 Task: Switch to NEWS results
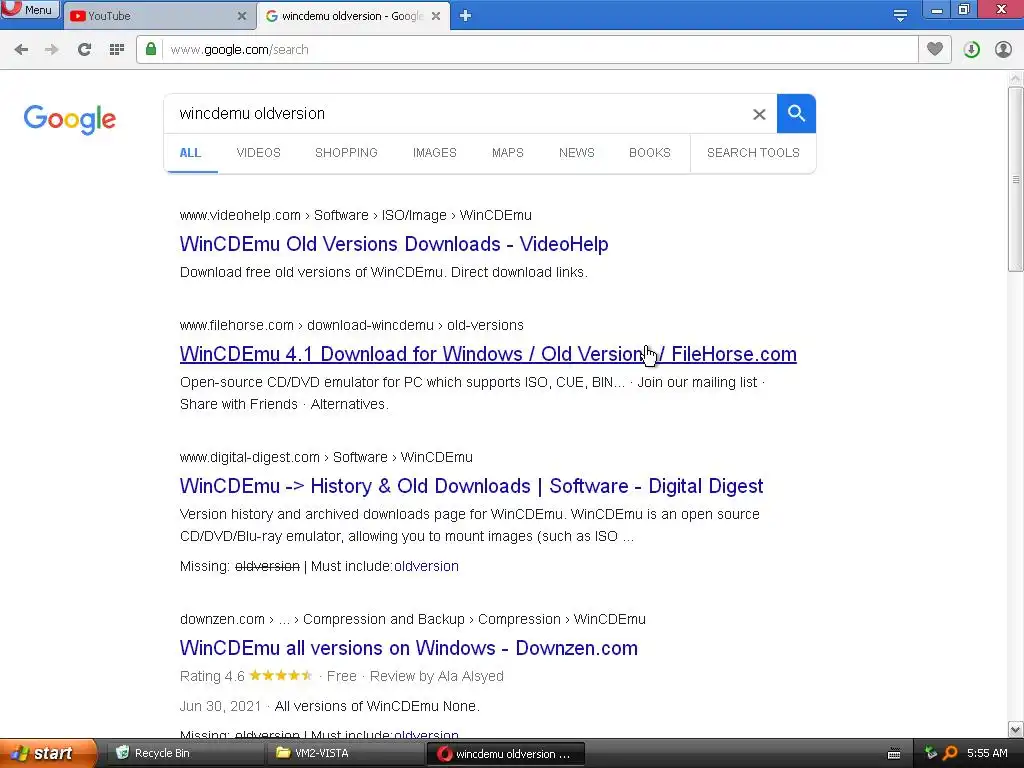coord(577,153)
